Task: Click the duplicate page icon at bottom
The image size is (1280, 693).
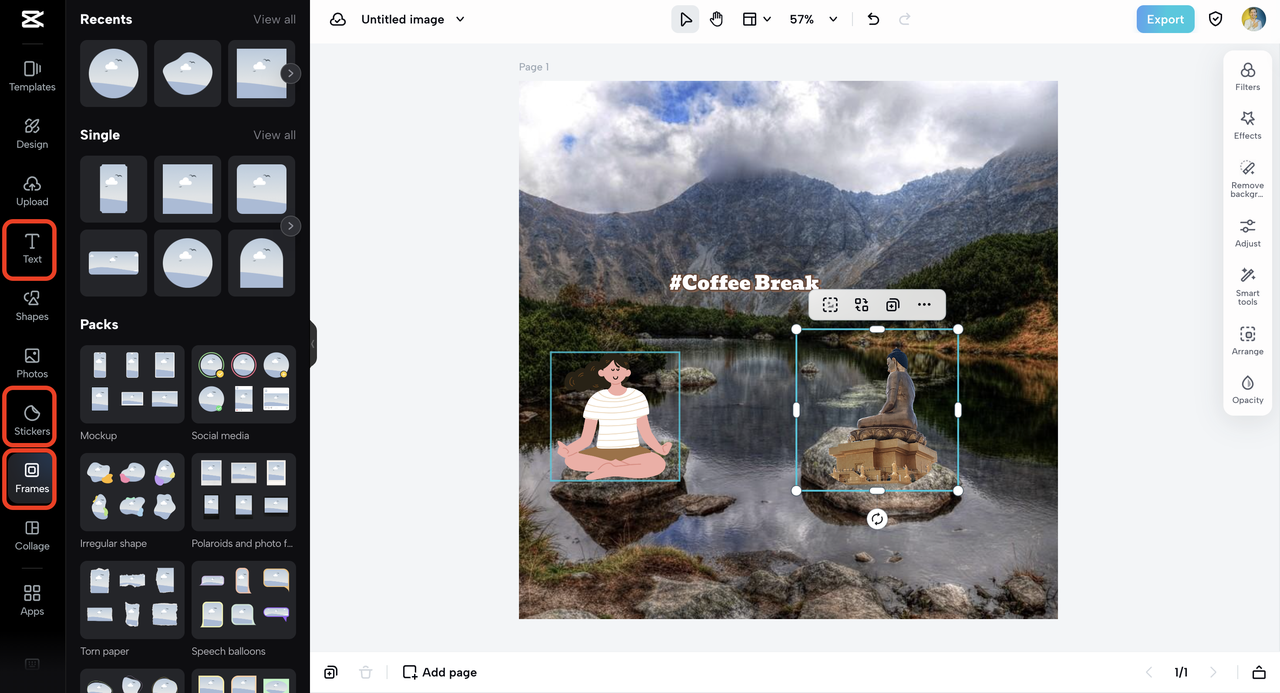Action: coord(331,672)
